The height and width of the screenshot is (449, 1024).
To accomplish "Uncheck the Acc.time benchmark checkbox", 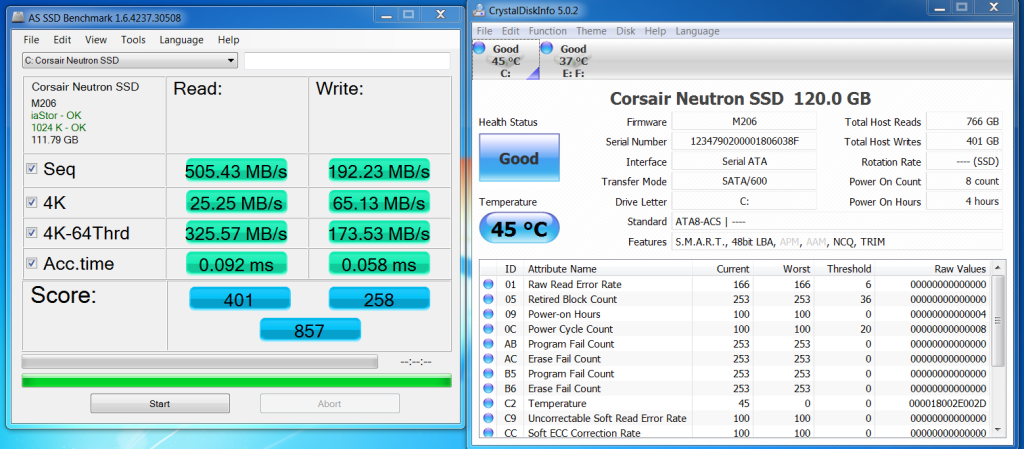I will click(31, 263).
